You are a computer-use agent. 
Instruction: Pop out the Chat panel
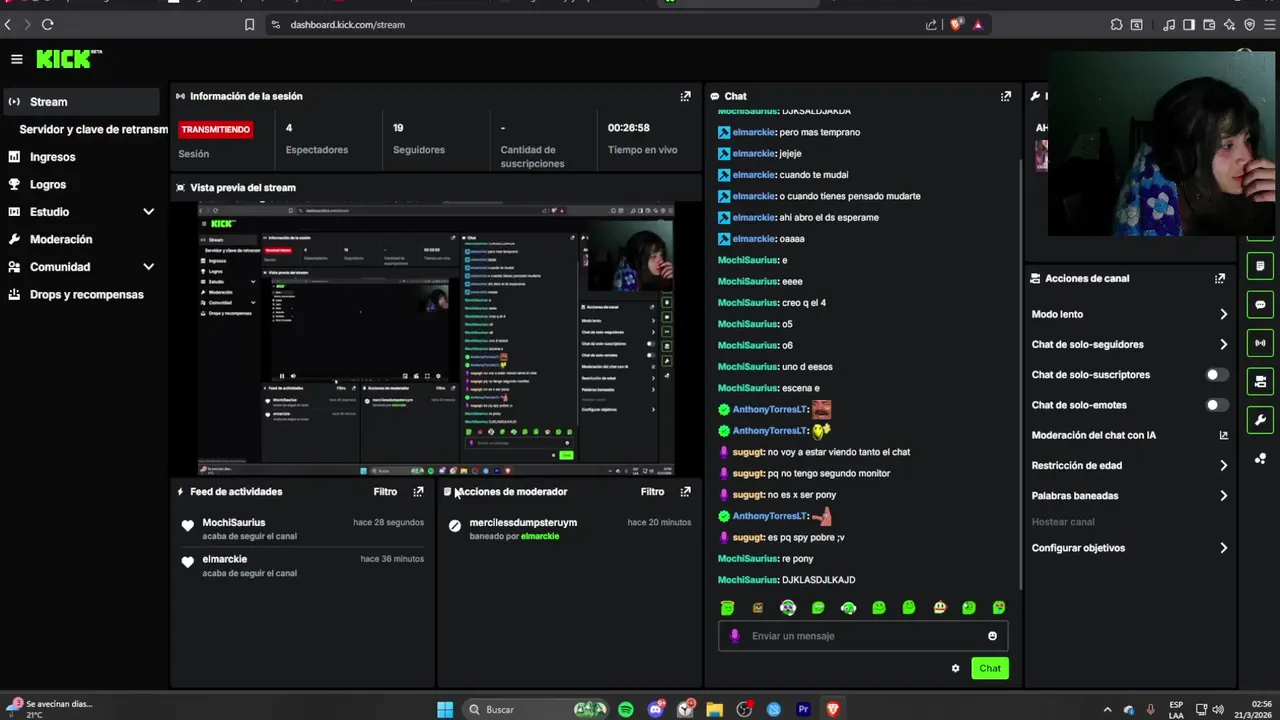click(1006, 96)
